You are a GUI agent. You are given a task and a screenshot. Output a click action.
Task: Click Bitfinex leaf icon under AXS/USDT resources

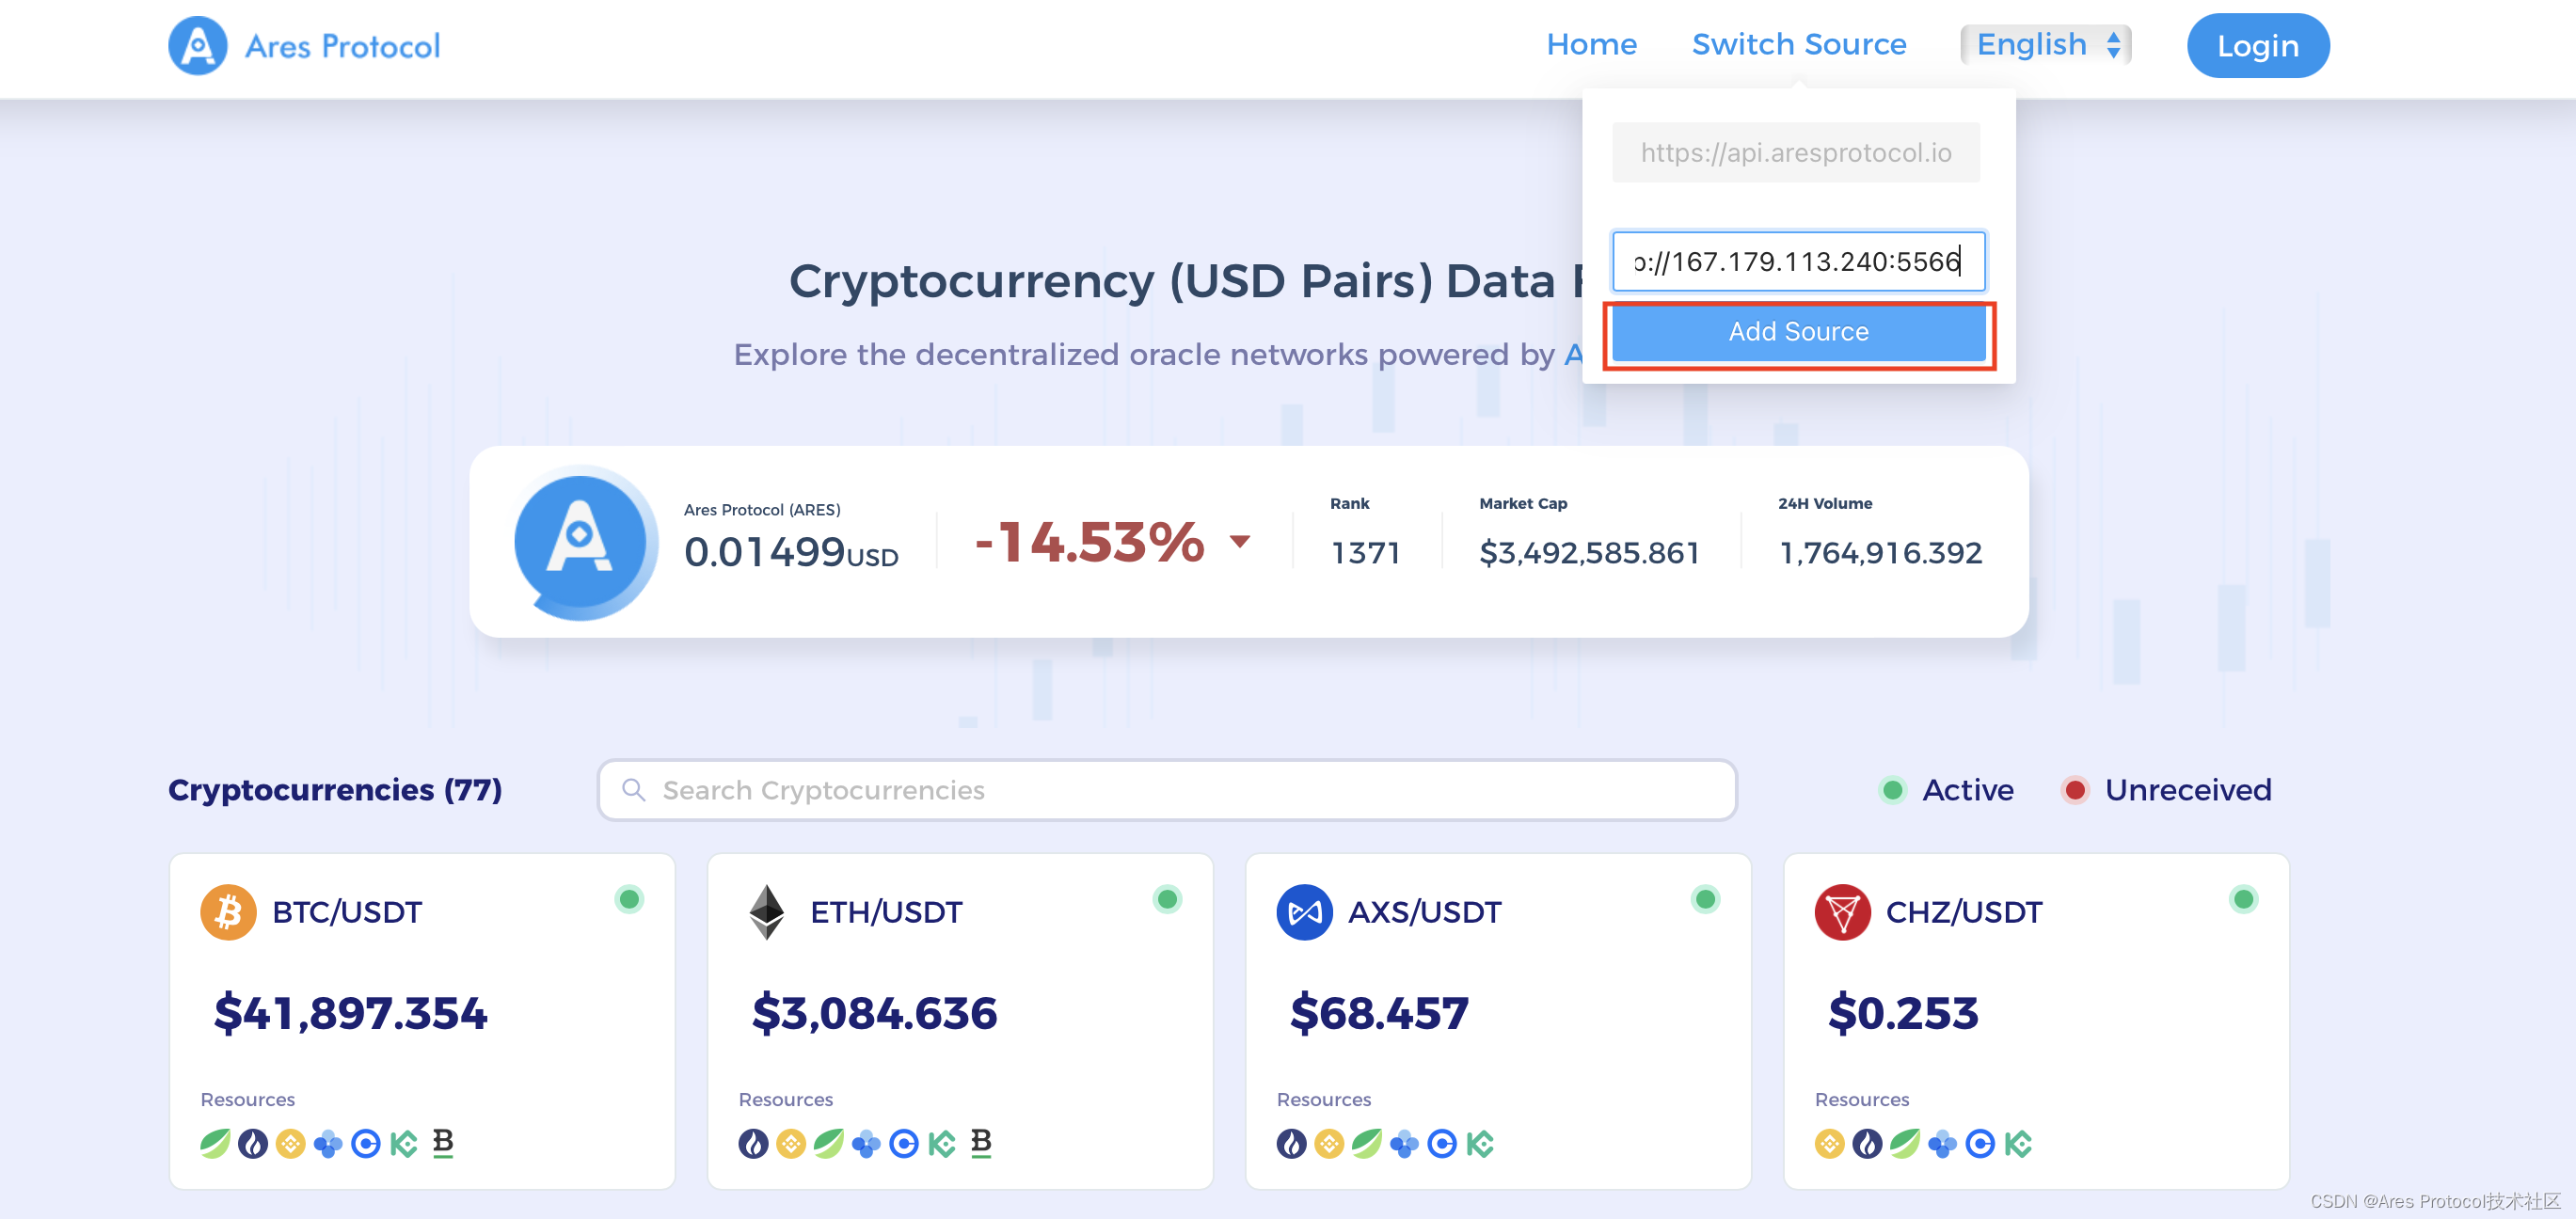pos(1366,1143)
